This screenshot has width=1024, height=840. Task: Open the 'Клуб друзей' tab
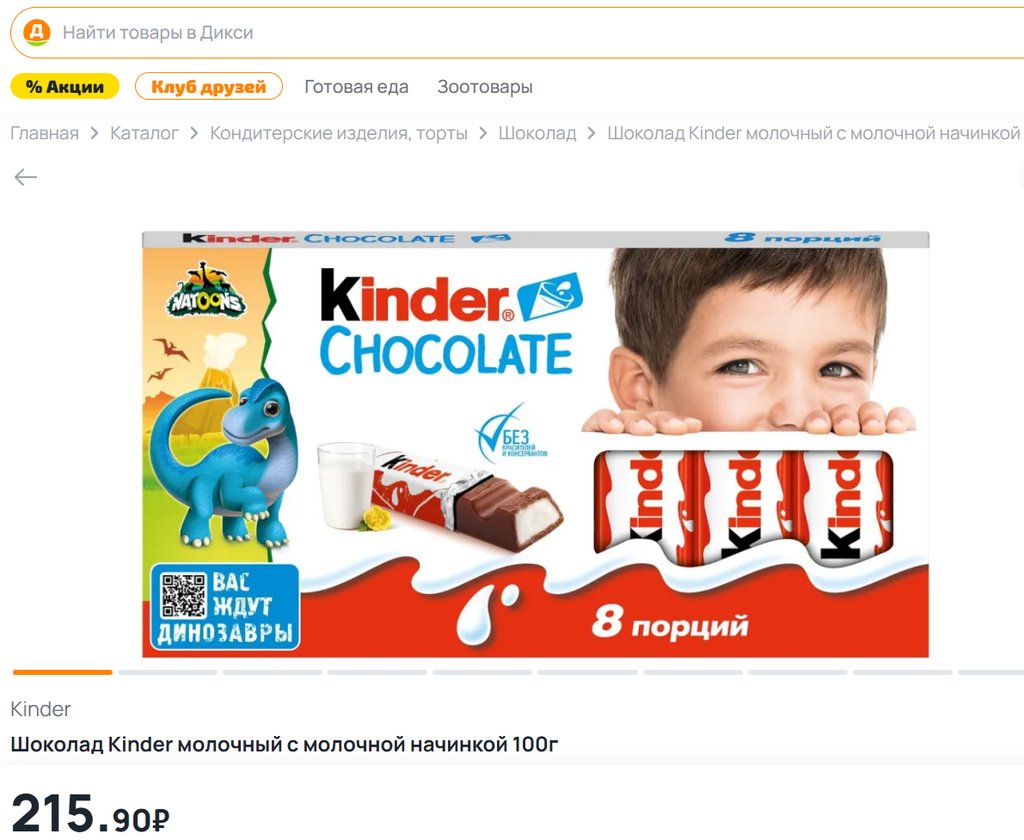click(x=209, y=86)
